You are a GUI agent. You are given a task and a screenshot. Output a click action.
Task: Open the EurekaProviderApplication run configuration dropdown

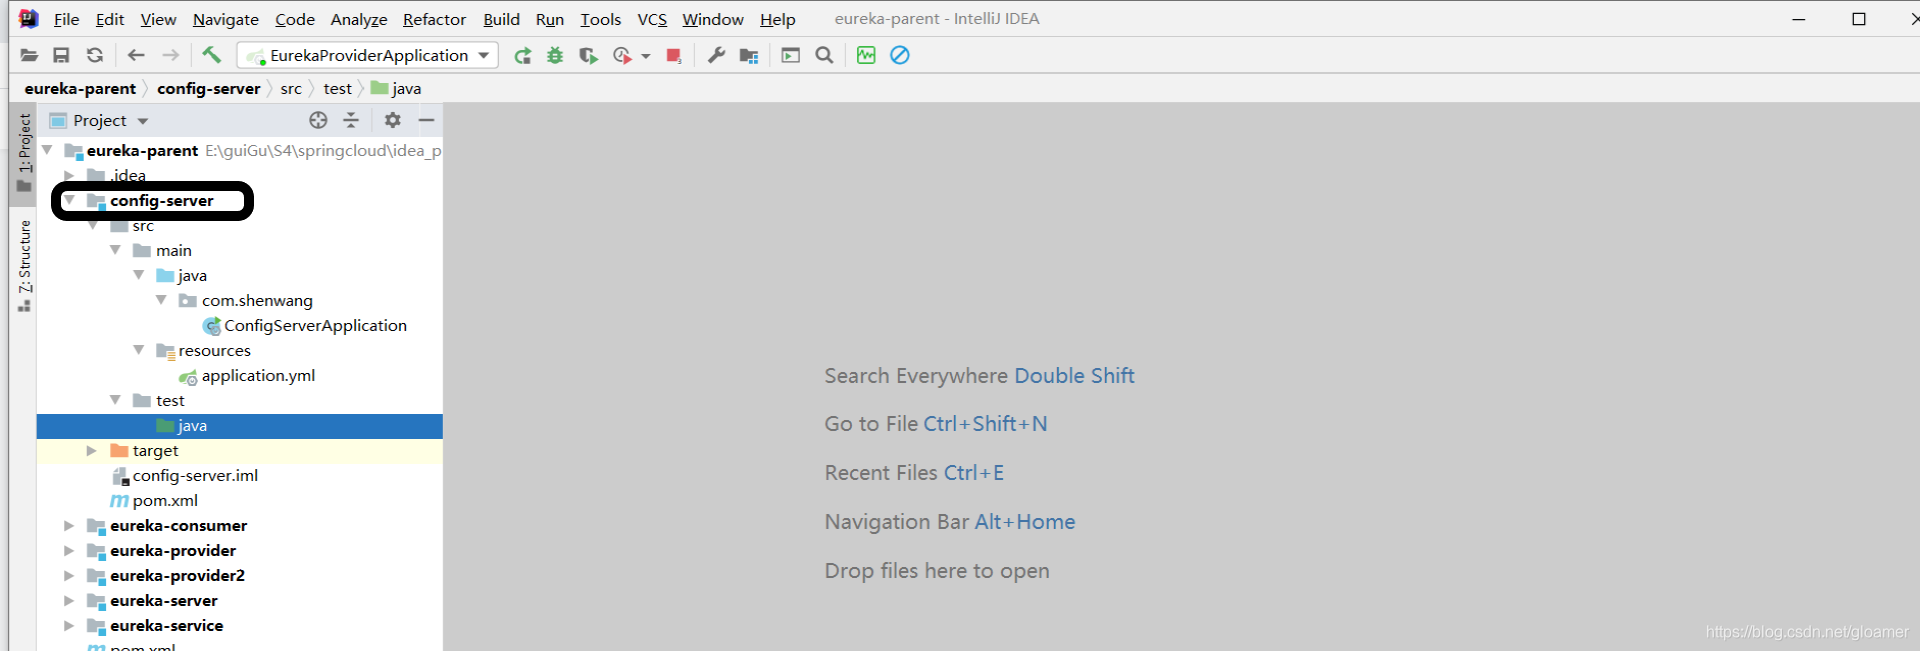[366, 55]
